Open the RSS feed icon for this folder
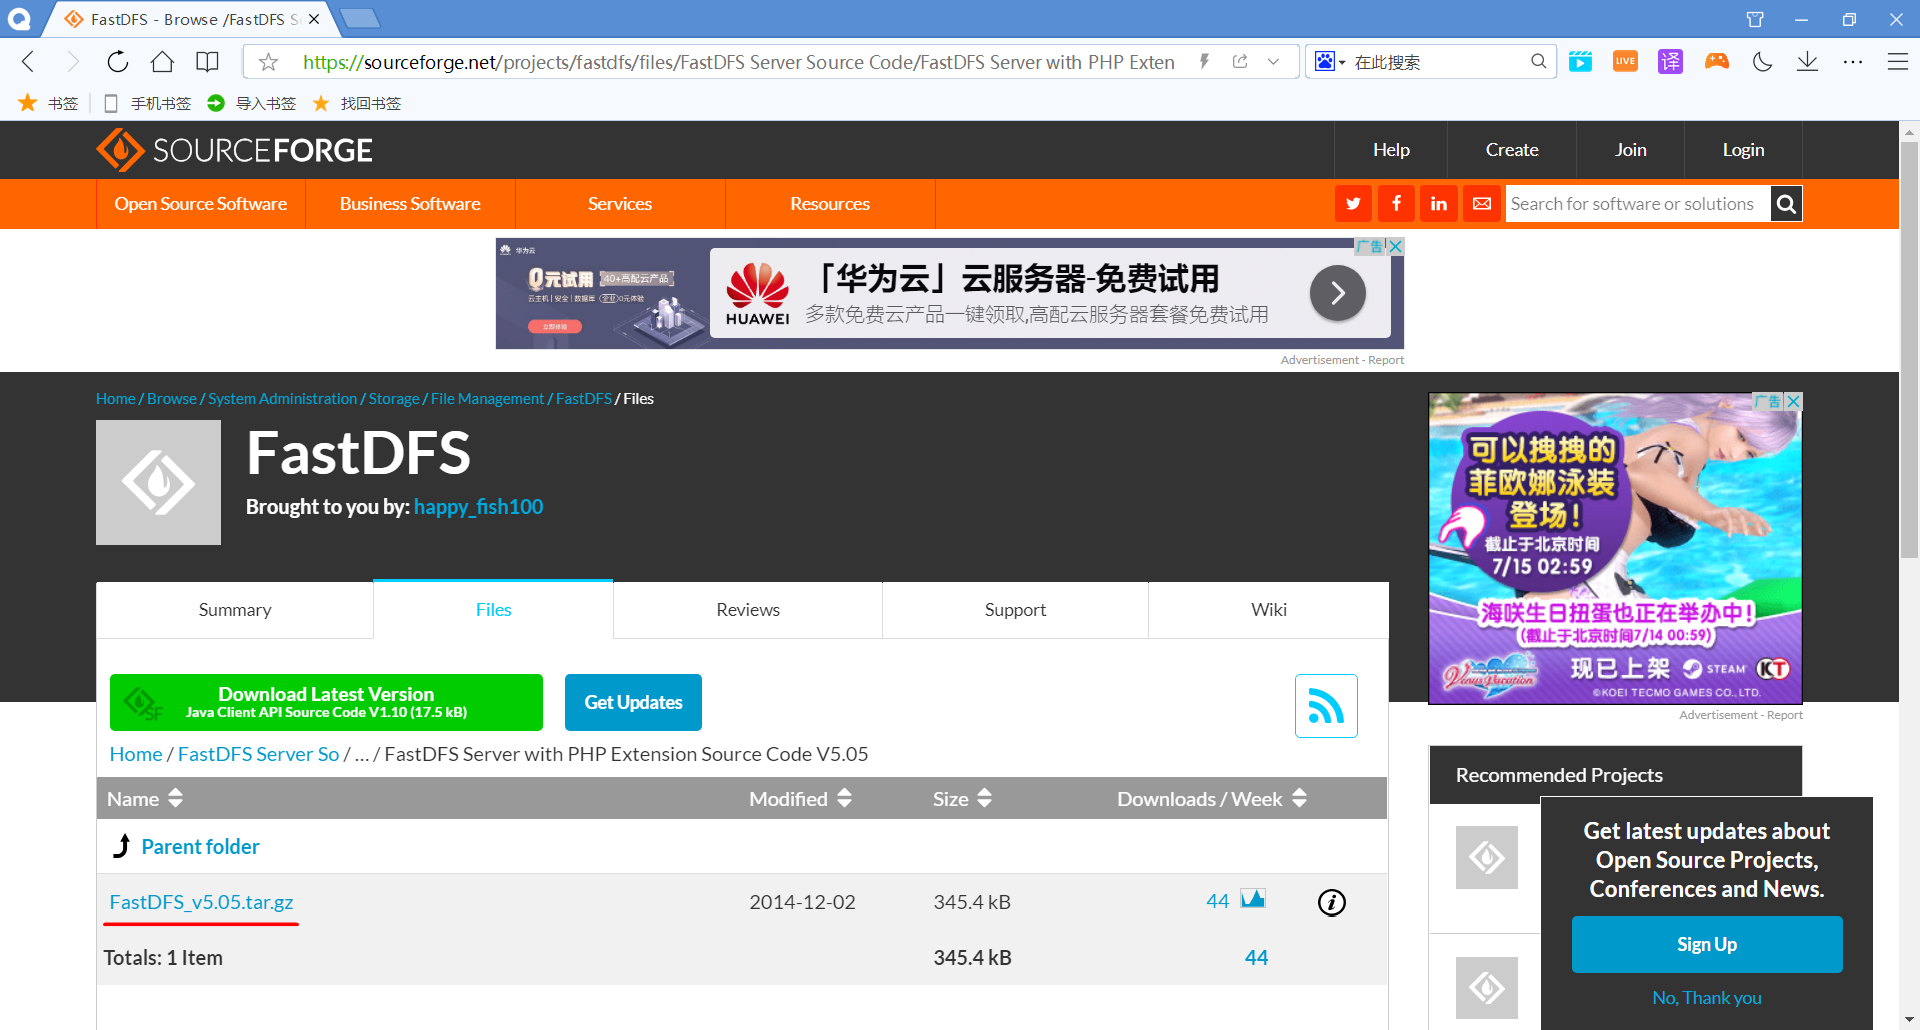The height and width of the screenshot is (1030, 1920). point(1326,705)
